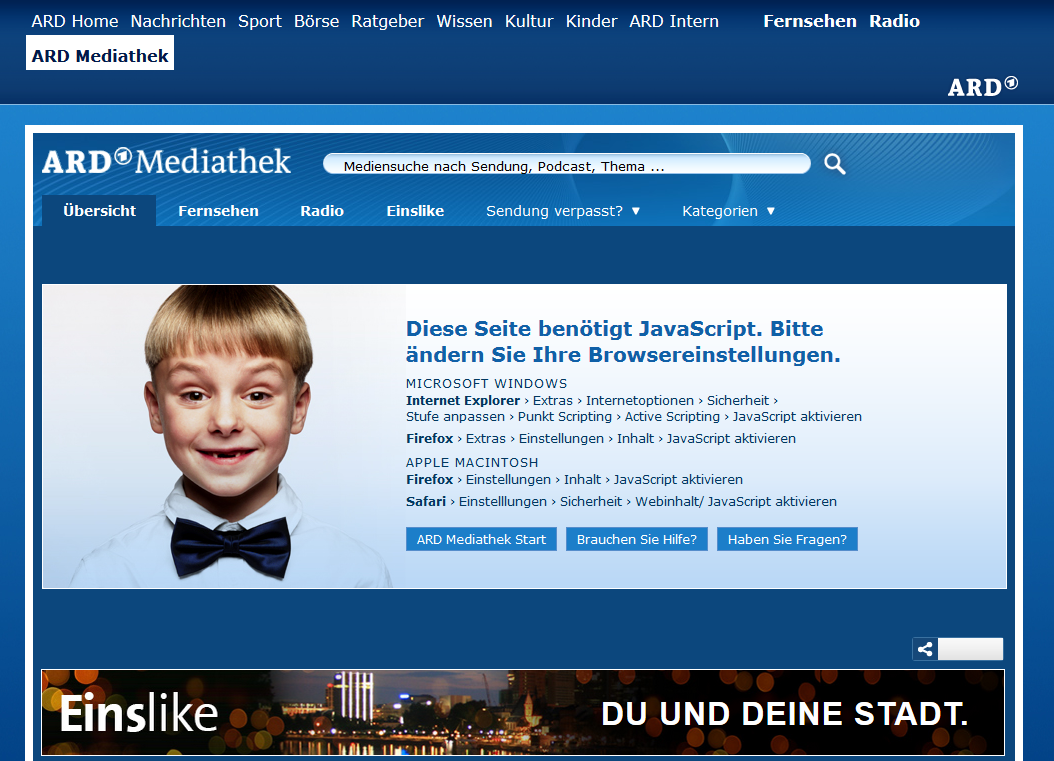Click the MICROSOFT WINDOWS heading
Image resolution: width=1054 pixels, height=761 pixels.
pyautogui.click(x=487, y=384)
